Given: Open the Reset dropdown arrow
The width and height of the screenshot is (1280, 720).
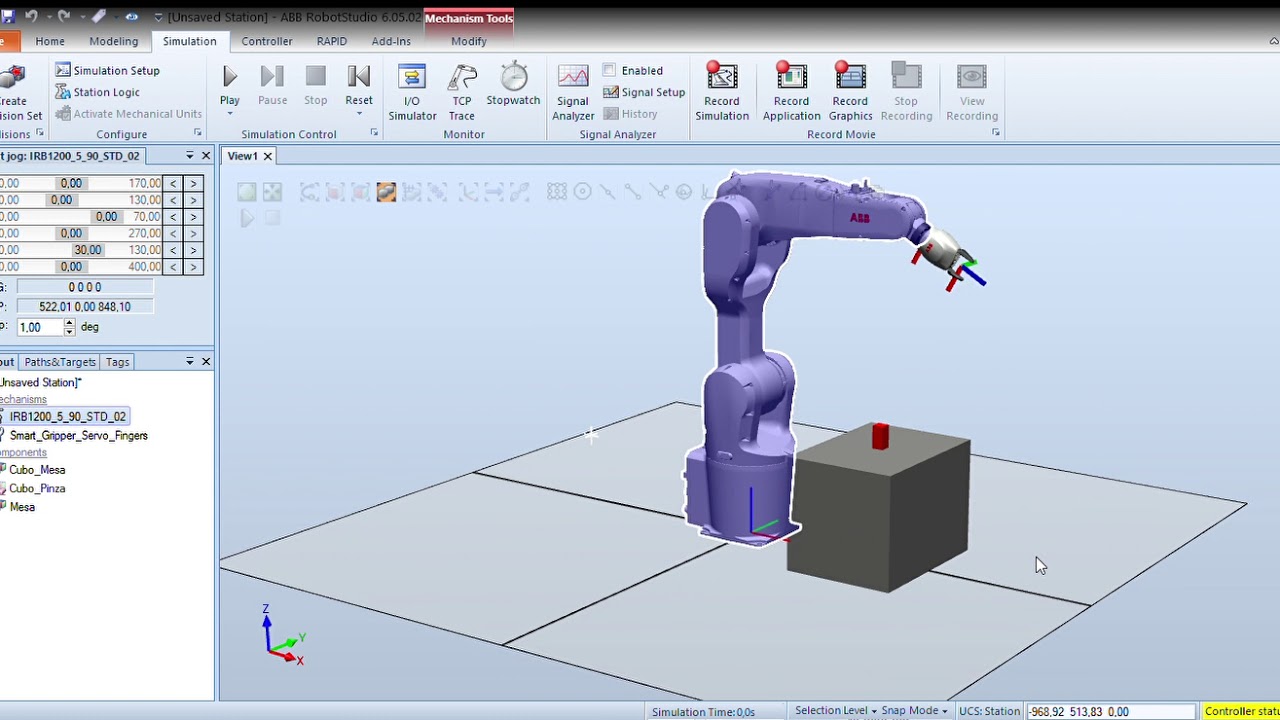Looking at the screenshot, I should 358,113.
